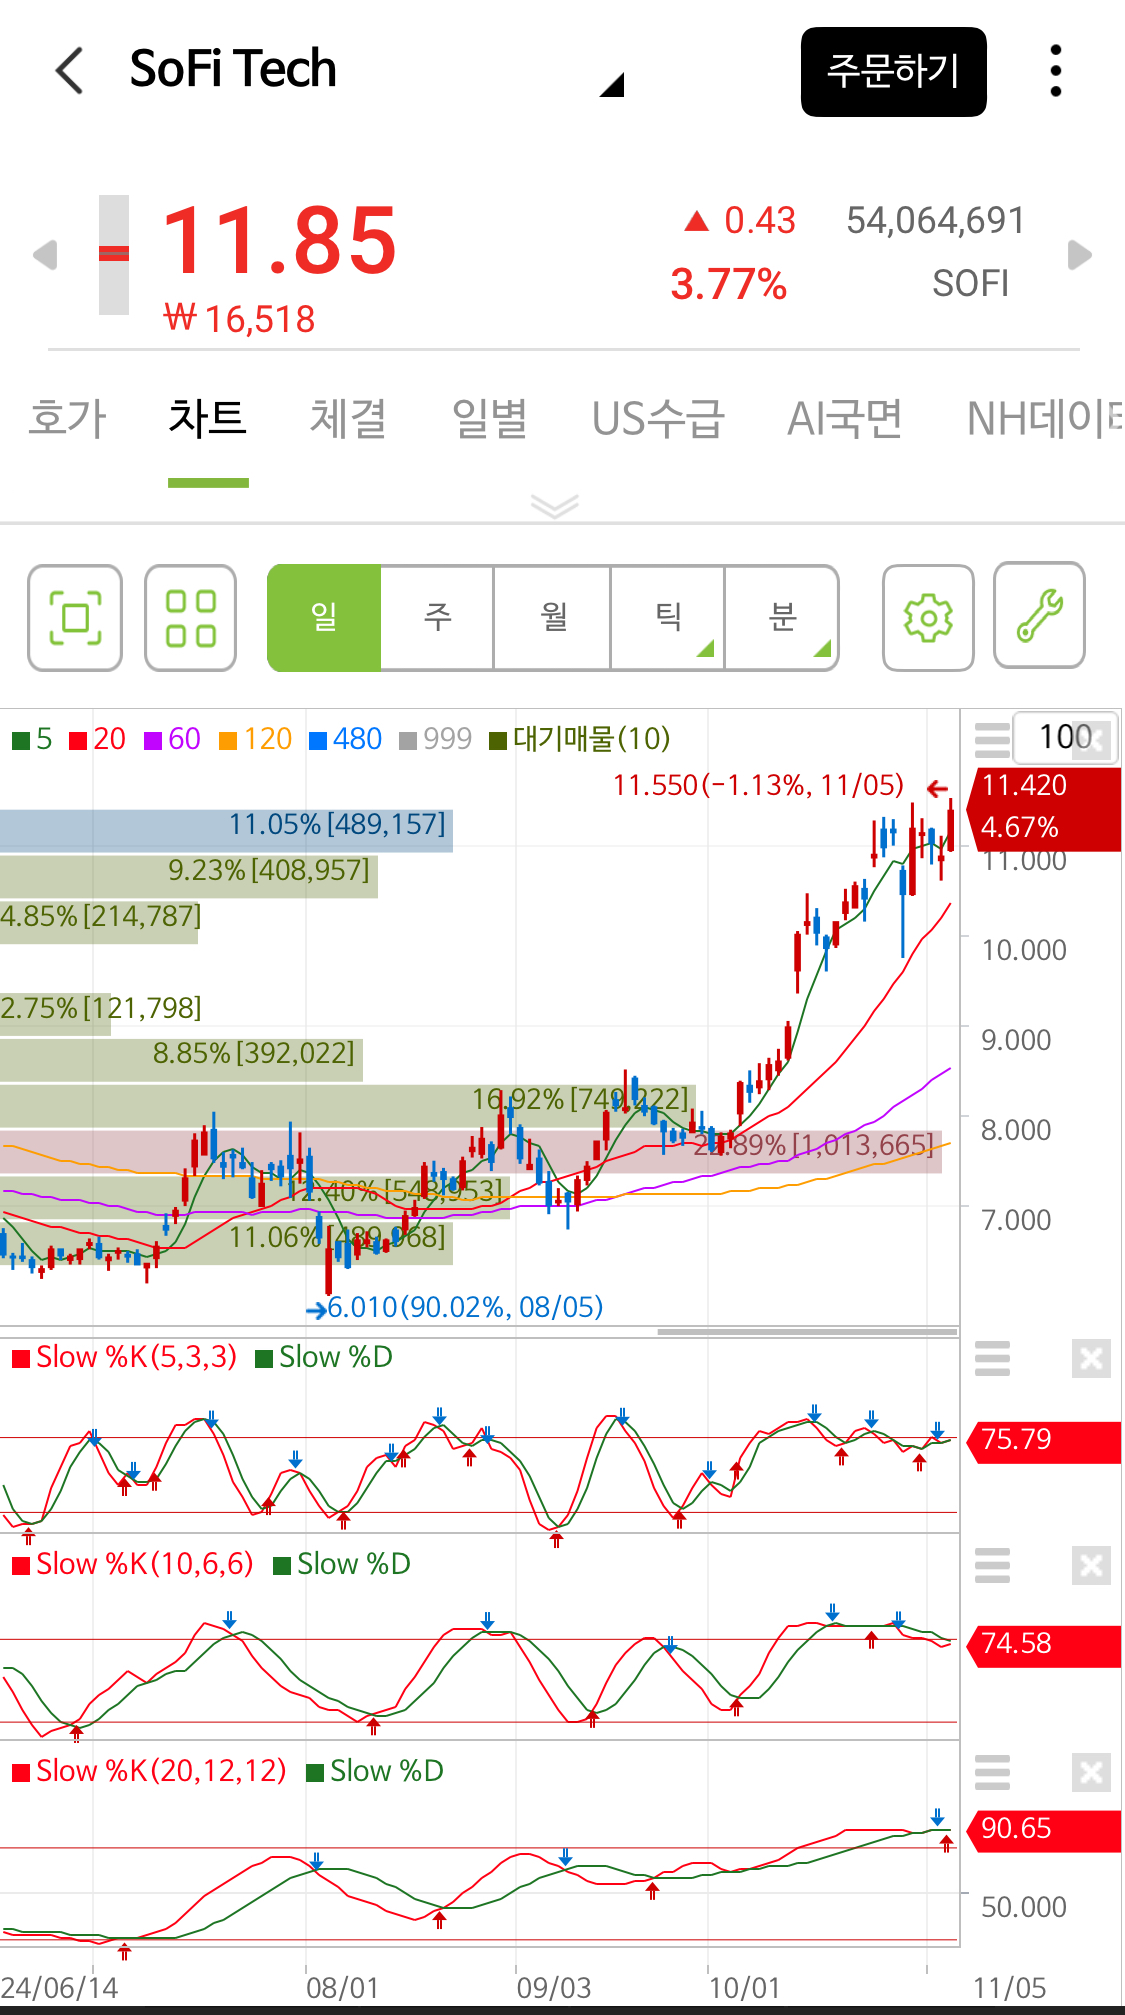The image size is (1125, 2015).
Task: Open the 분 minute period dropdown
Action: coord(782,617)
